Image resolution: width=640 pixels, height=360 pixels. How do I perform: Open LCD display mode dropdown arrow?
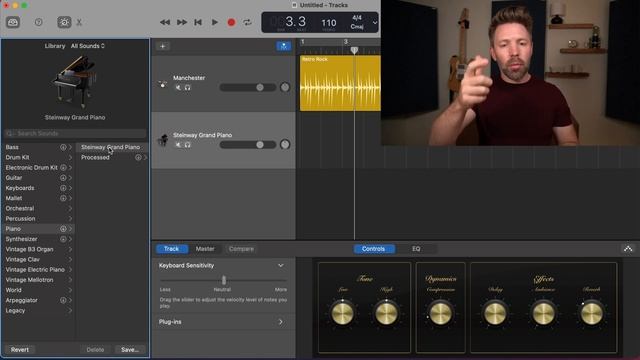tap(375, 23)
